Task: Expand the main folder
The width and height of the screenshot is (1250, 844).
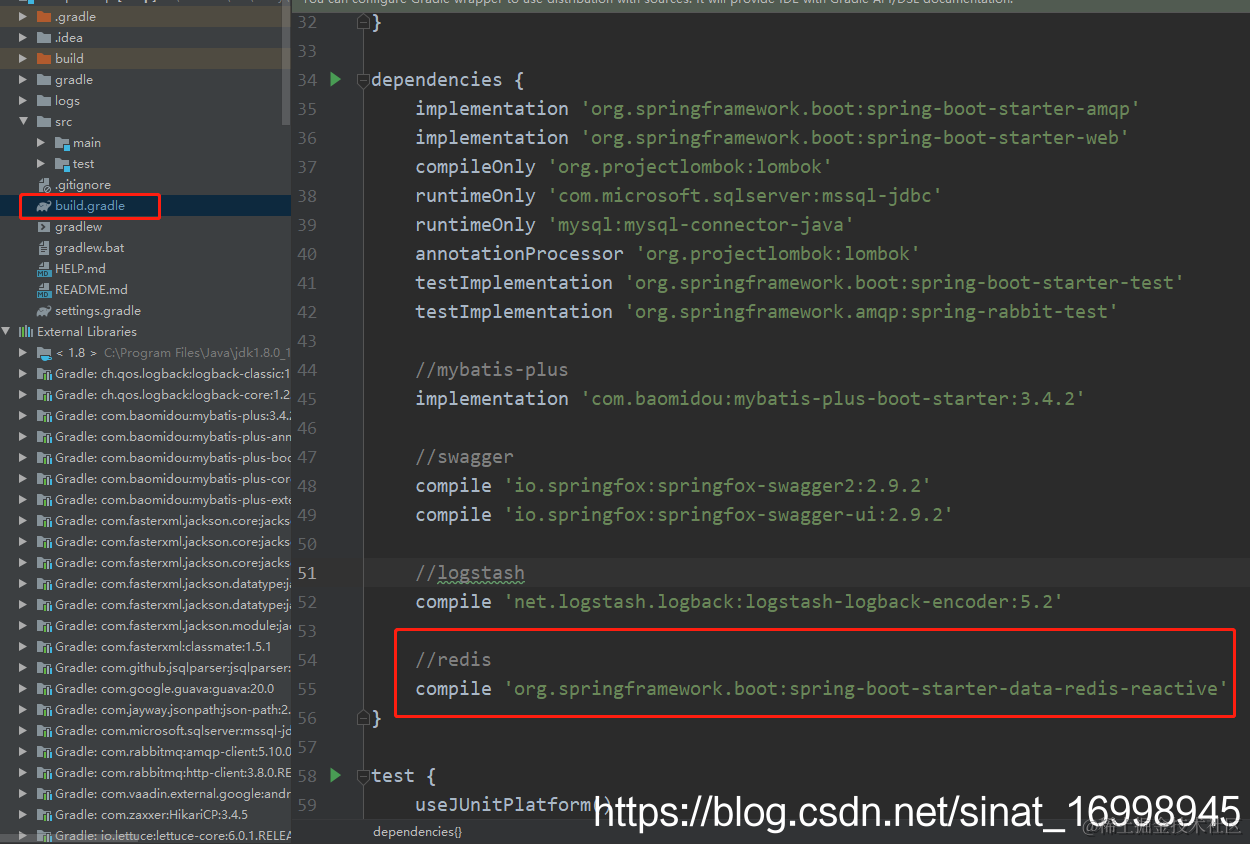Action: coord(42,142)
